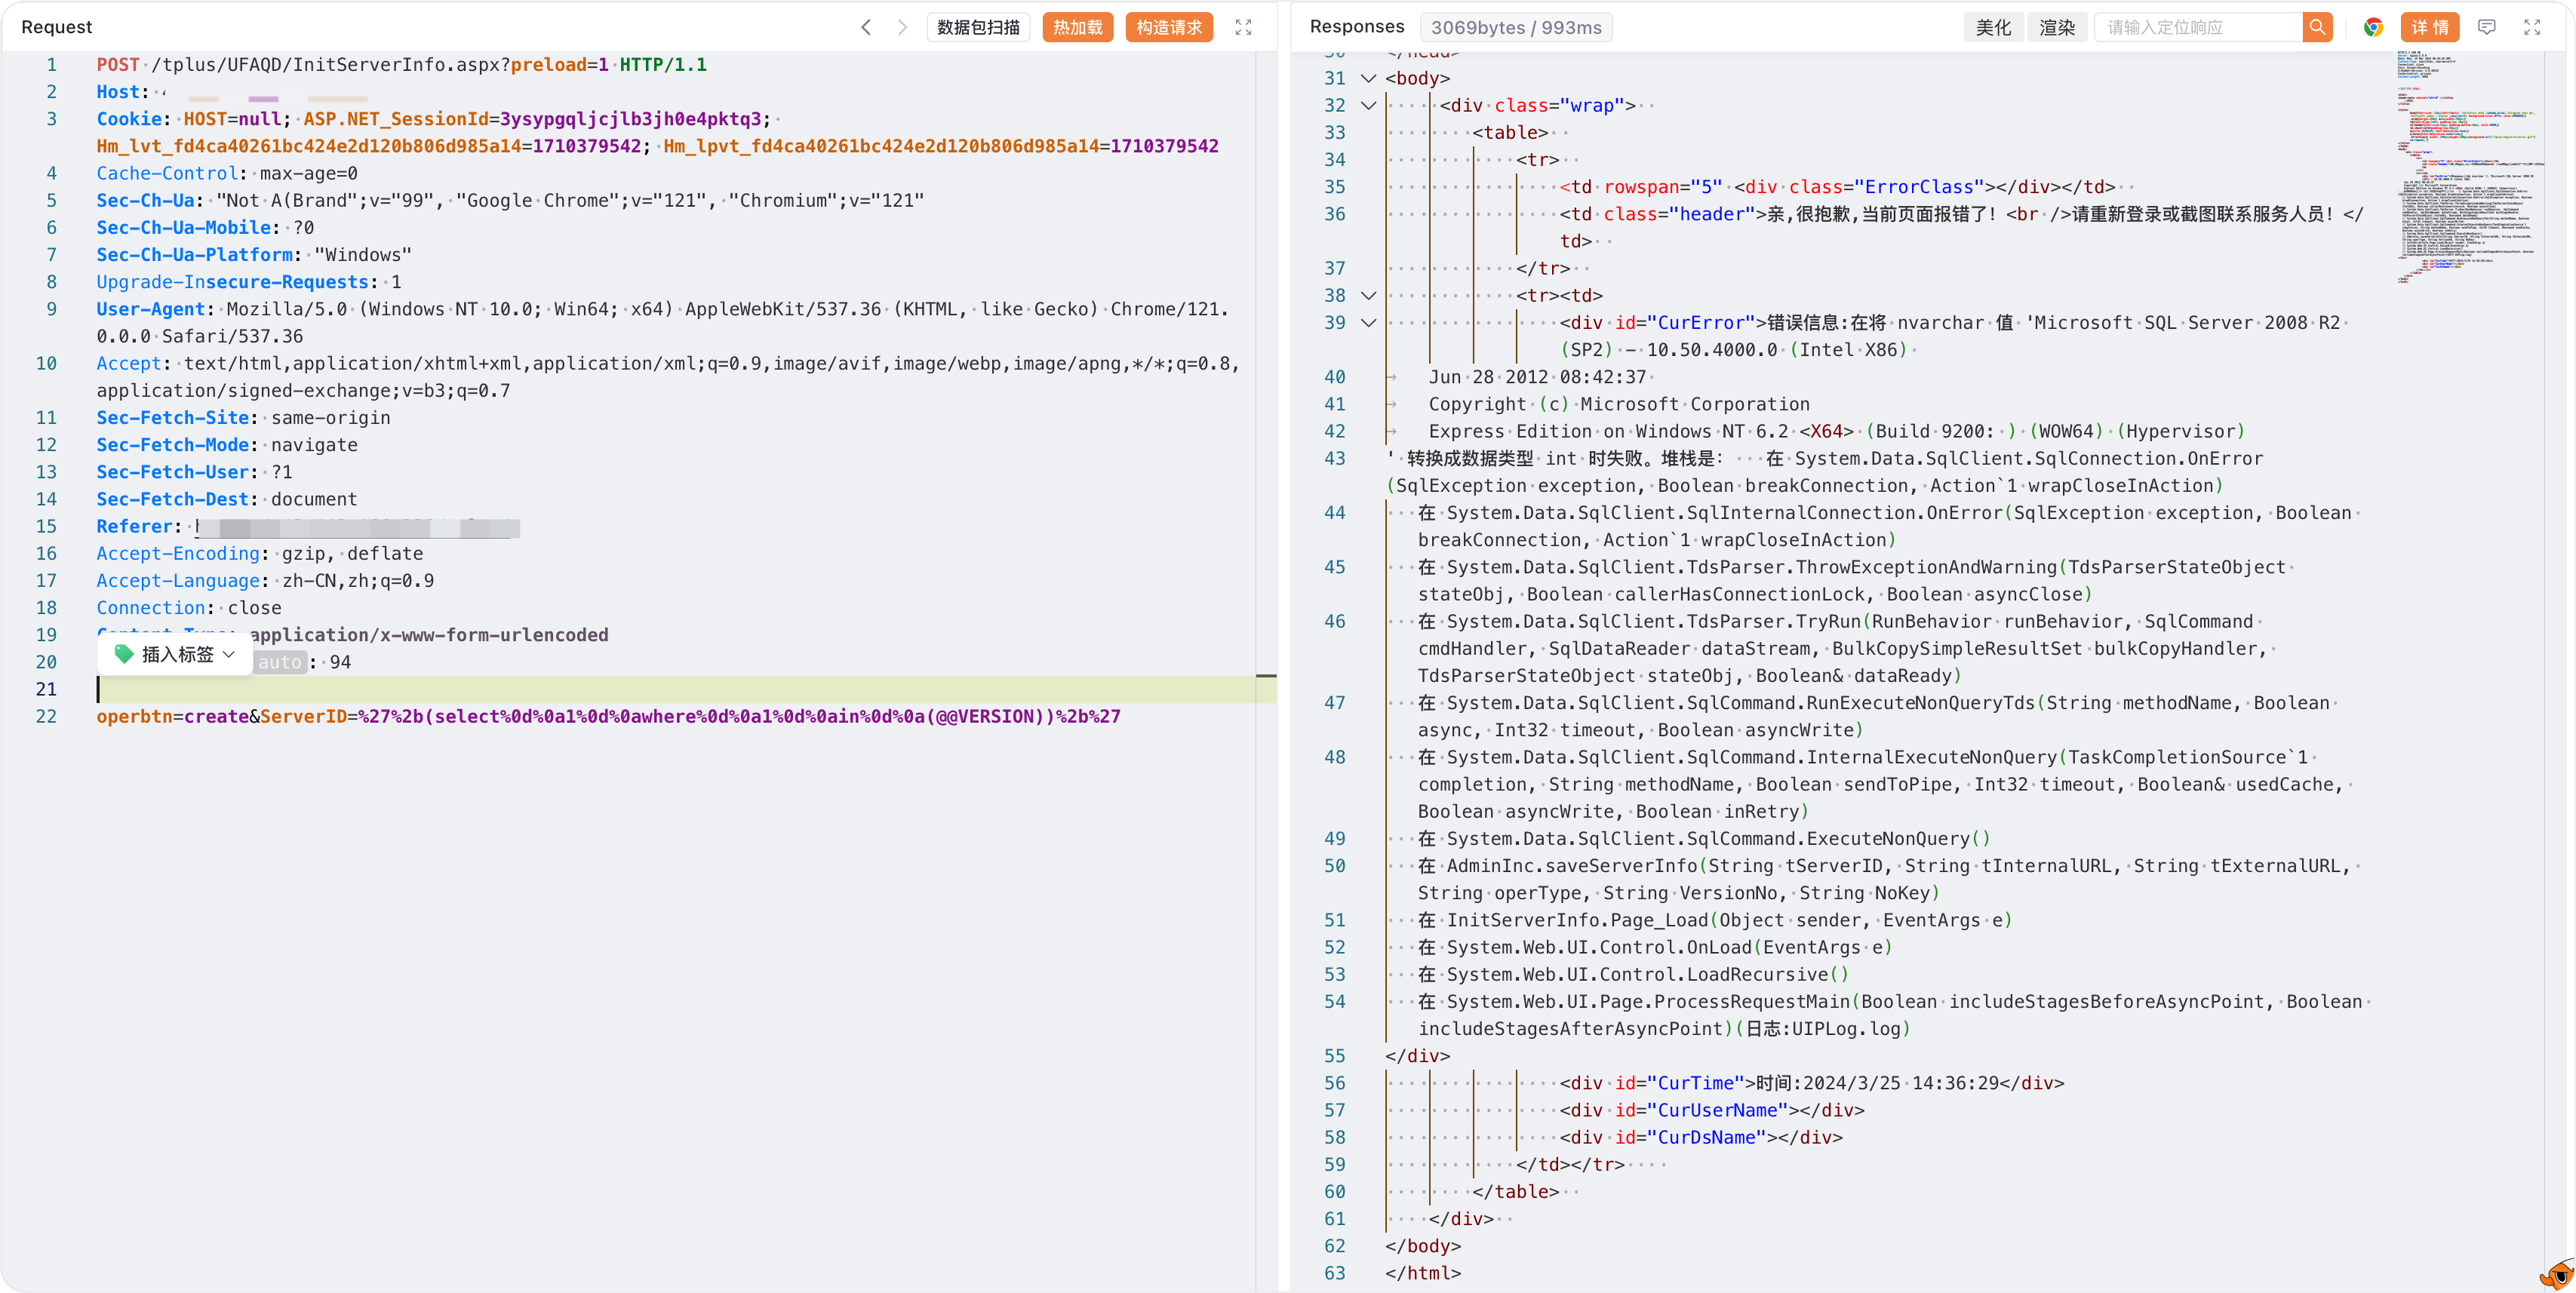Image resolution: width=2576 pixels, height=1293 pixels.
Task: Click the 热加载 button
Action: pos(1077,27)
